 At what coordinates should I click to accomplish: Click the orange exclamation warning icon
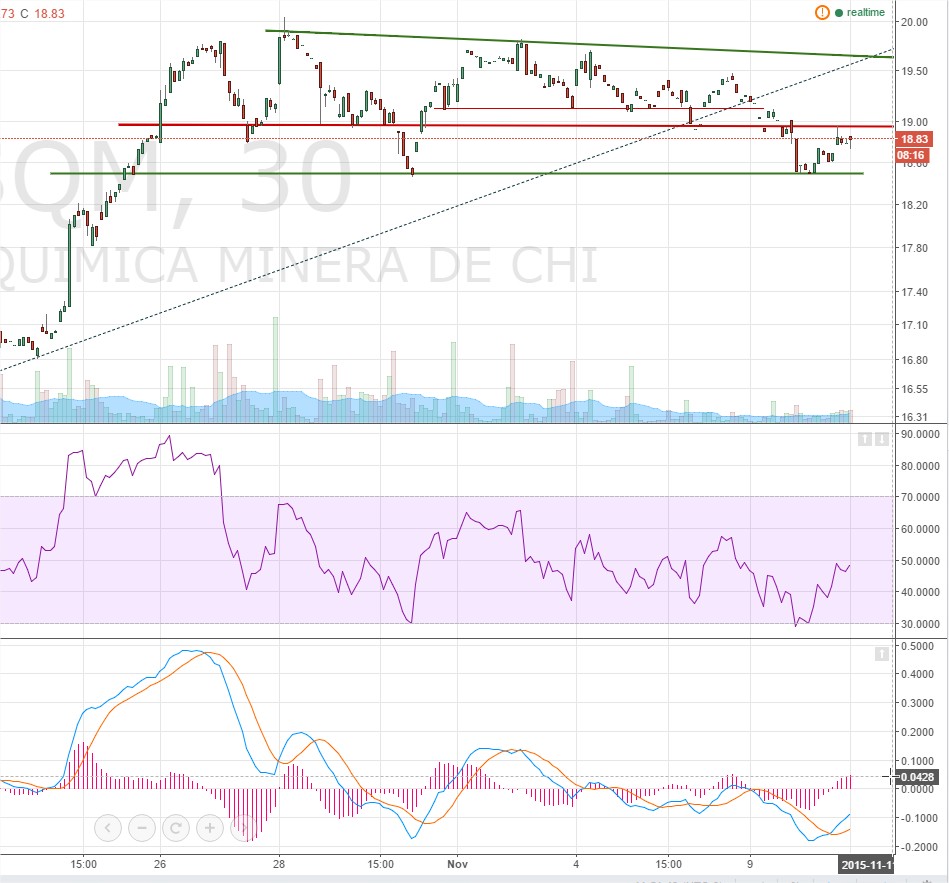822,12
